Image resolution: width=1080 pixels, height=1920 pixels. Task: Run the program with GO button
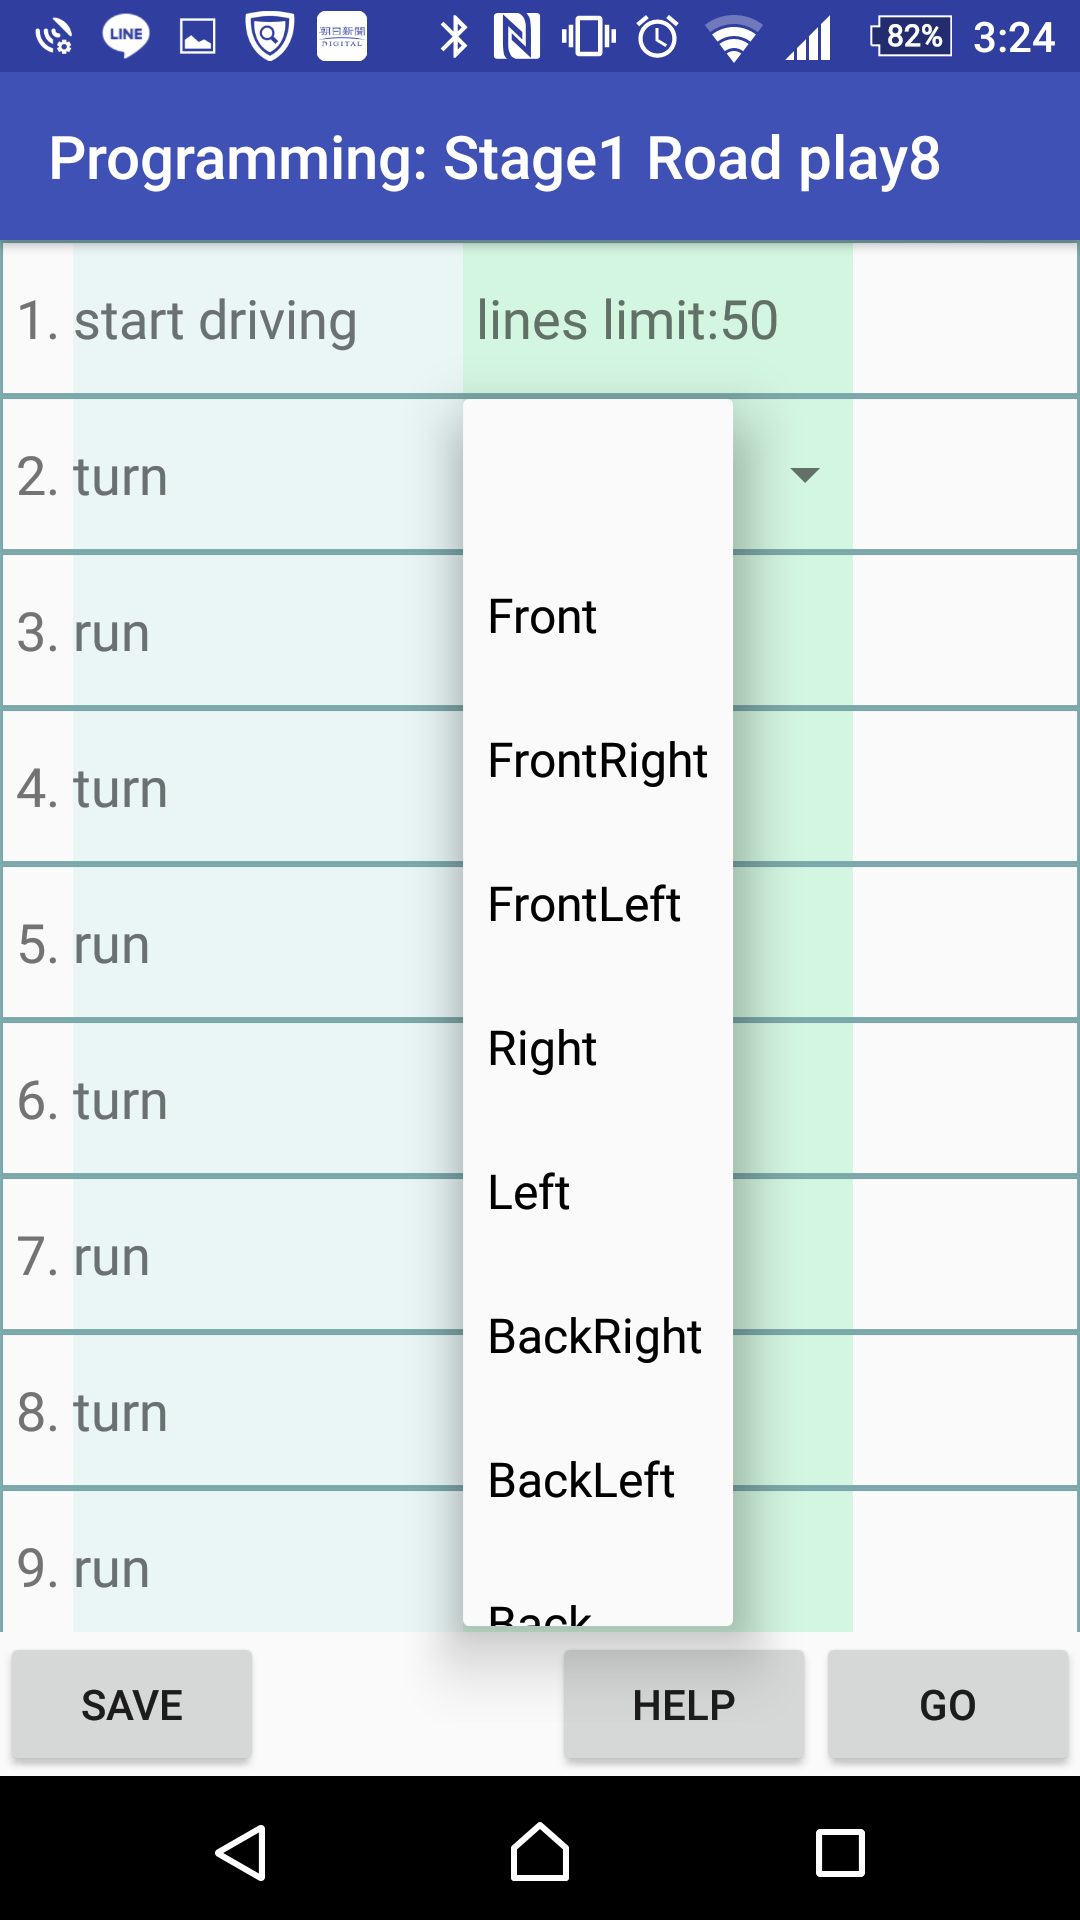(948, 1705)
